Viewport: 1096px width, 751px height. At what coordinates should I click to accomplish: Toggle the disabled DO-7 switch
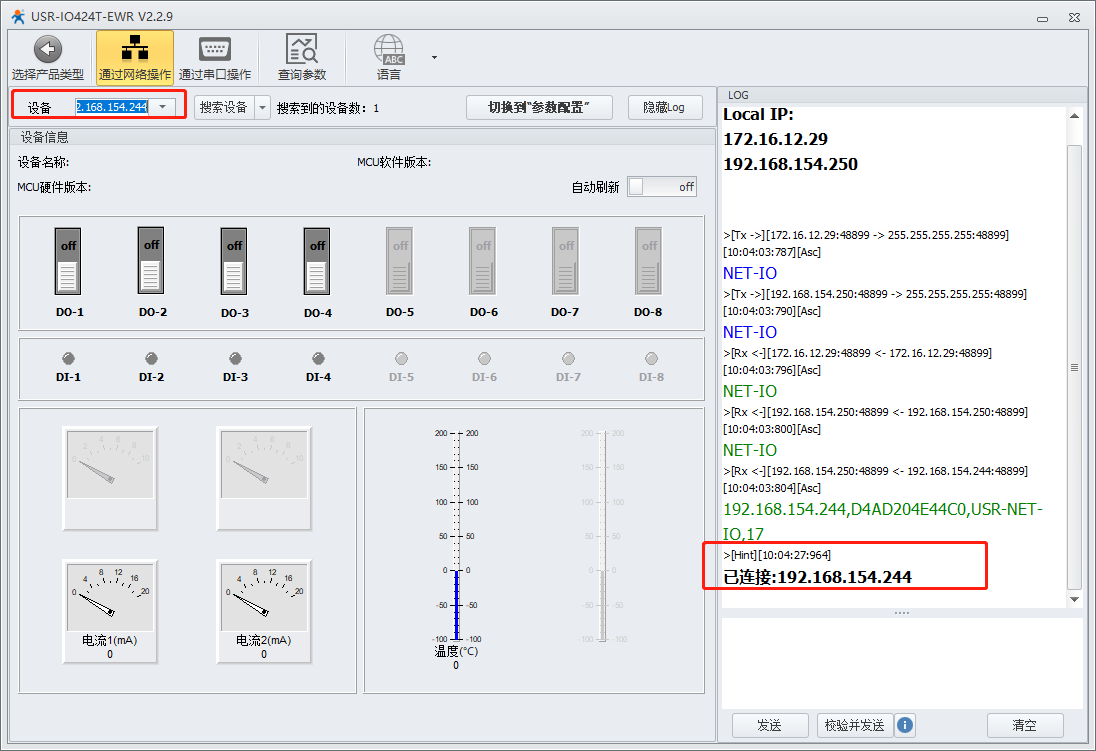(x=565, y=262)
